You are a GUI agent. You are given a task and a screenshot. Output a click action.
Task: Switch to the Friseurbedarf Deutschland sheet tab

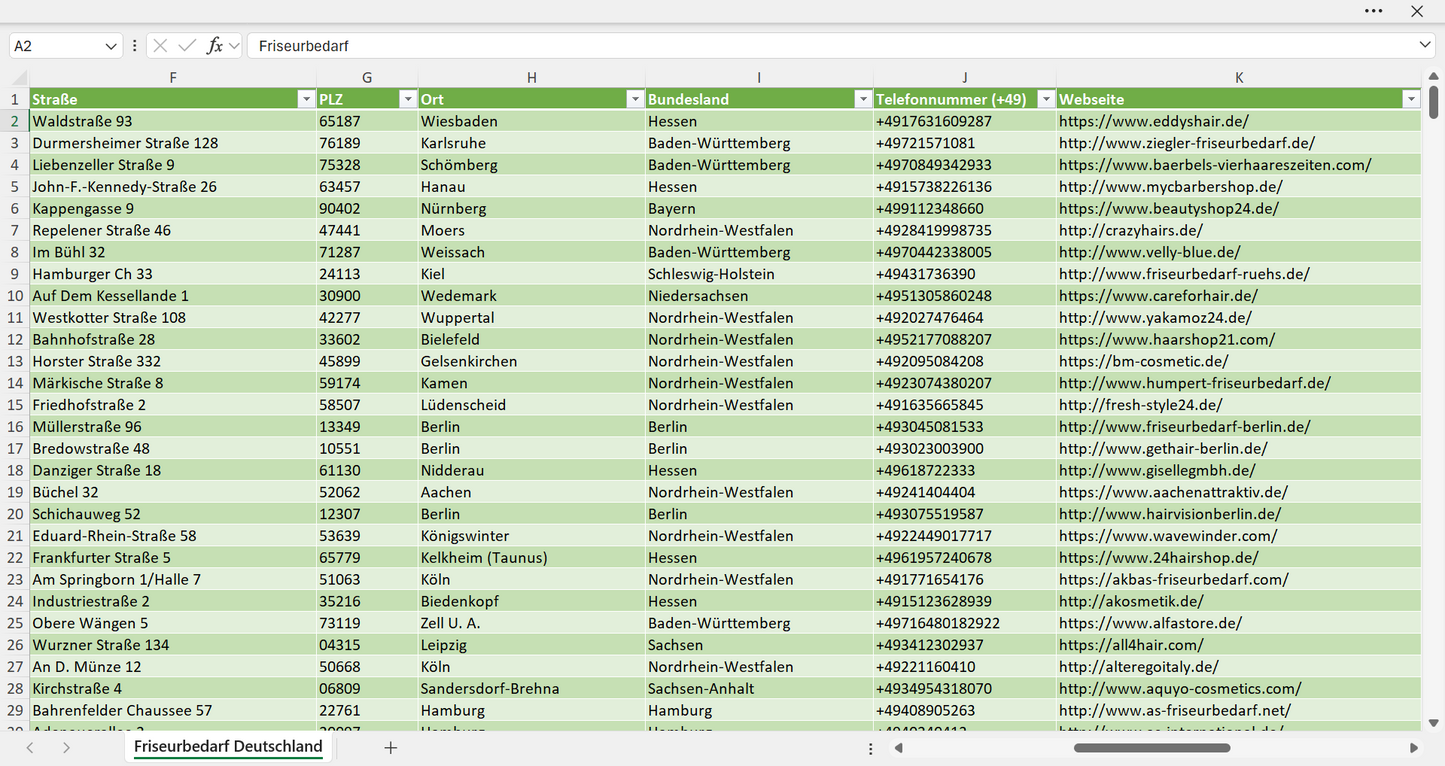point(228,747)
